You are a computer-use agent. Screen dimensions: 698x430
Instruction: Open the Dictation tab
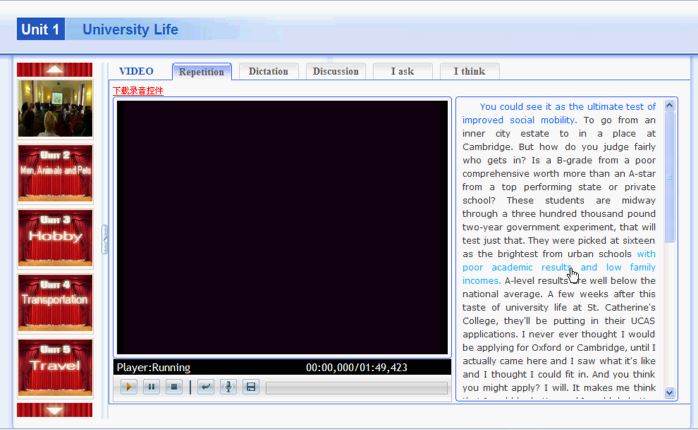[268, 71]
